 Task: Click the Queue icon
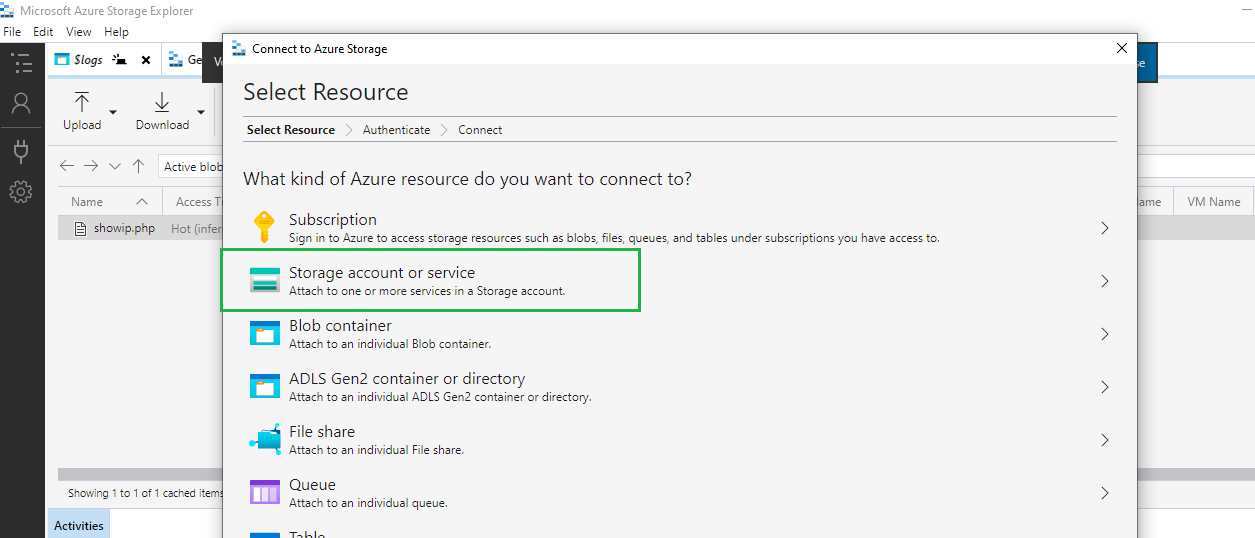click(265, 492)
